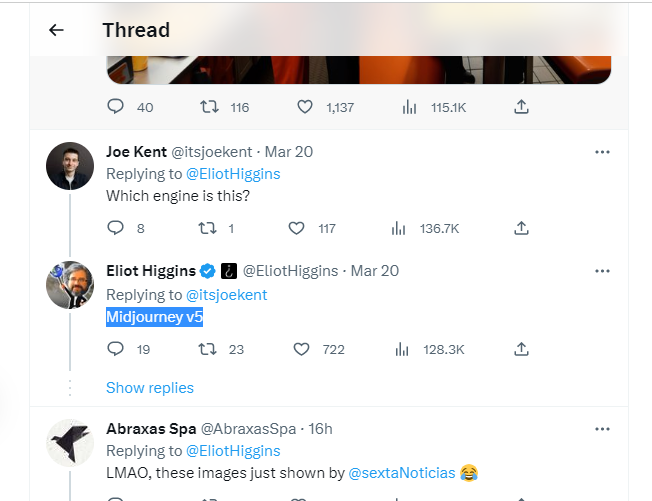Go back using the Thread arrow
652x501 pixels.
(x=56, y=30)
